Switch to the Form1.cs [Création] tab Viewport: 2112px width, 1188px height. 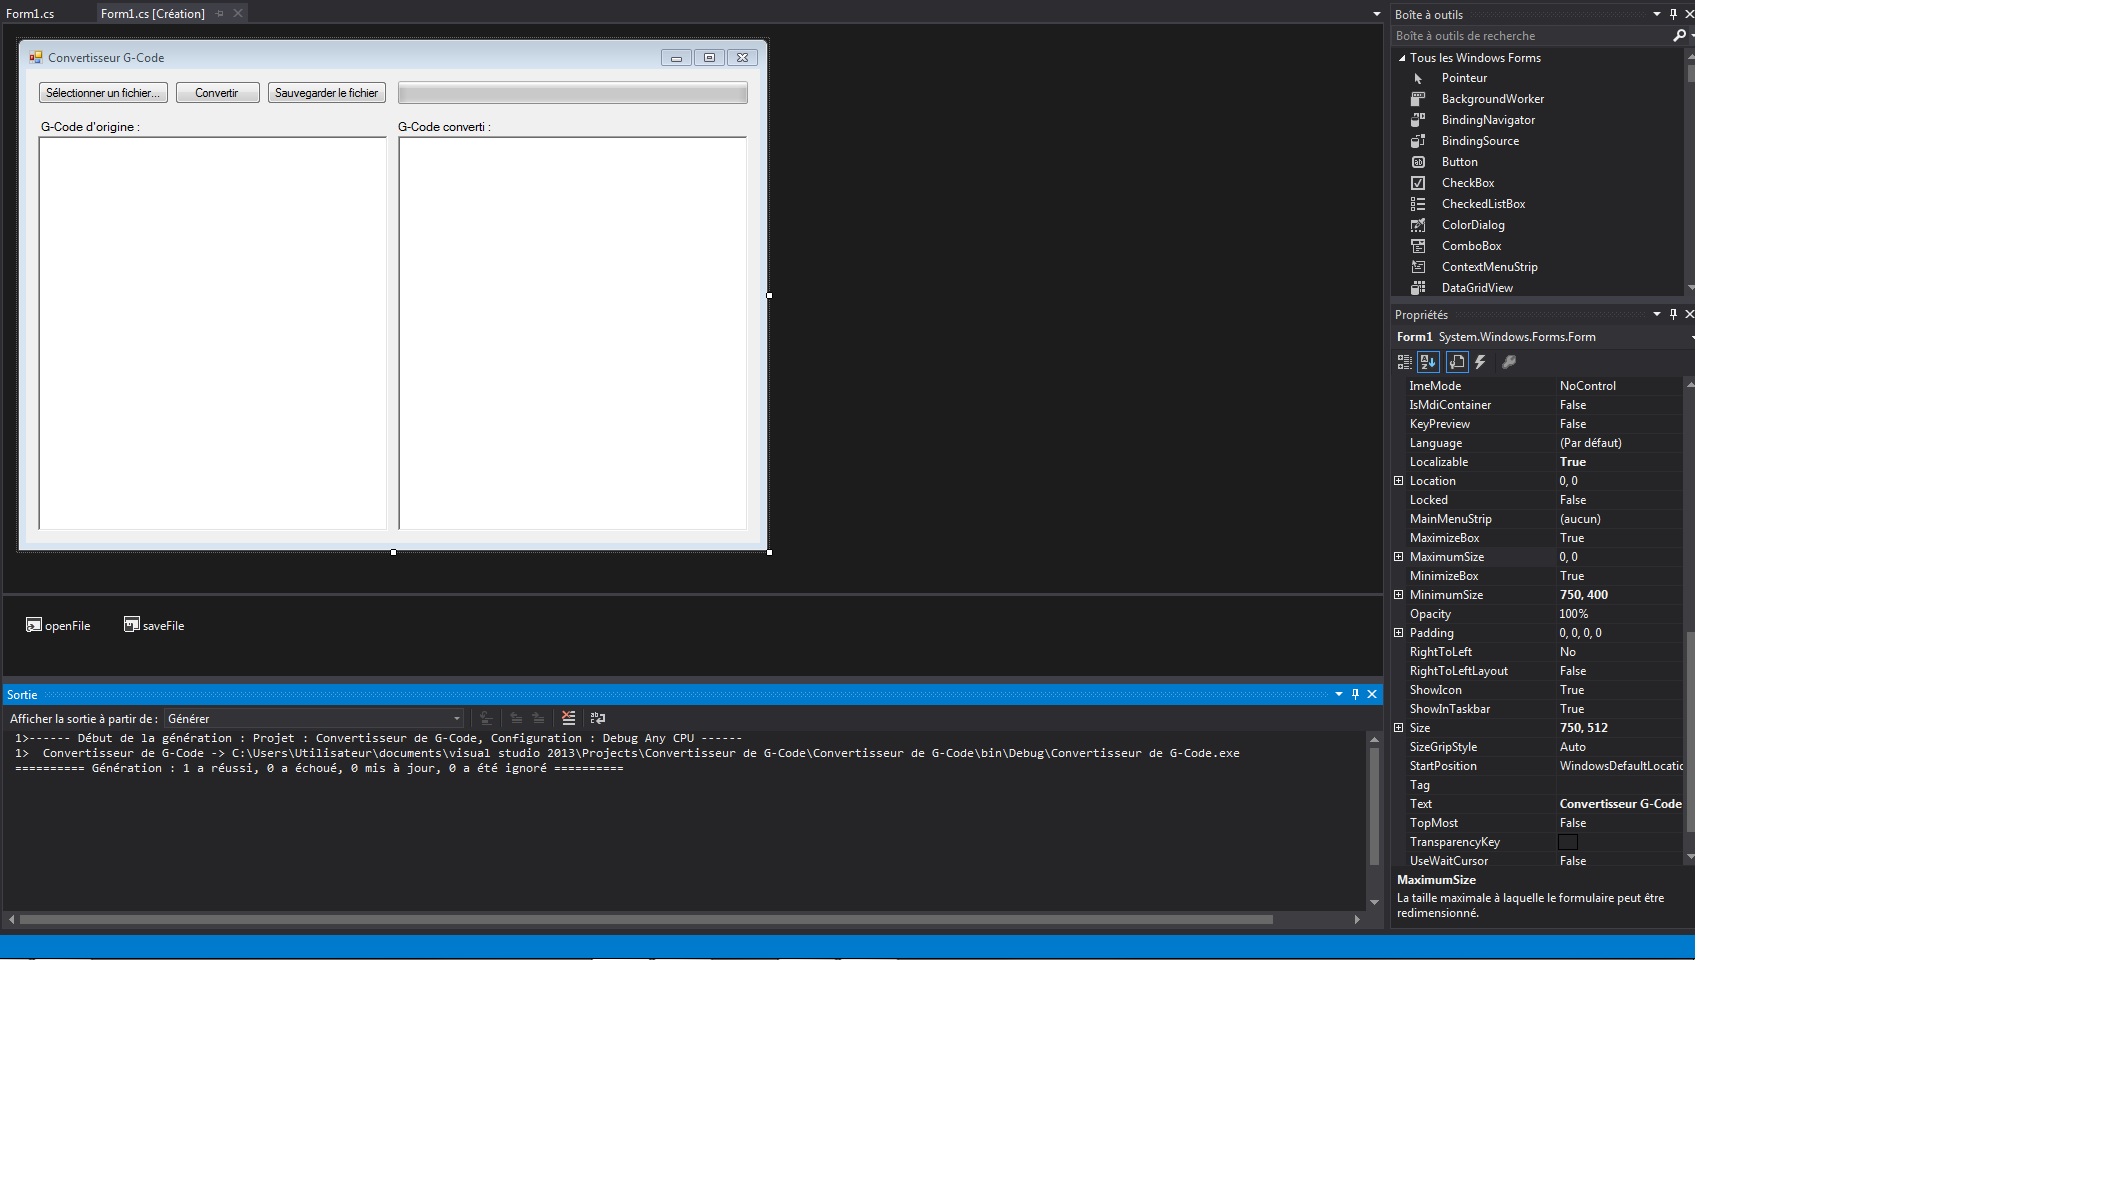tap(152, 13)
